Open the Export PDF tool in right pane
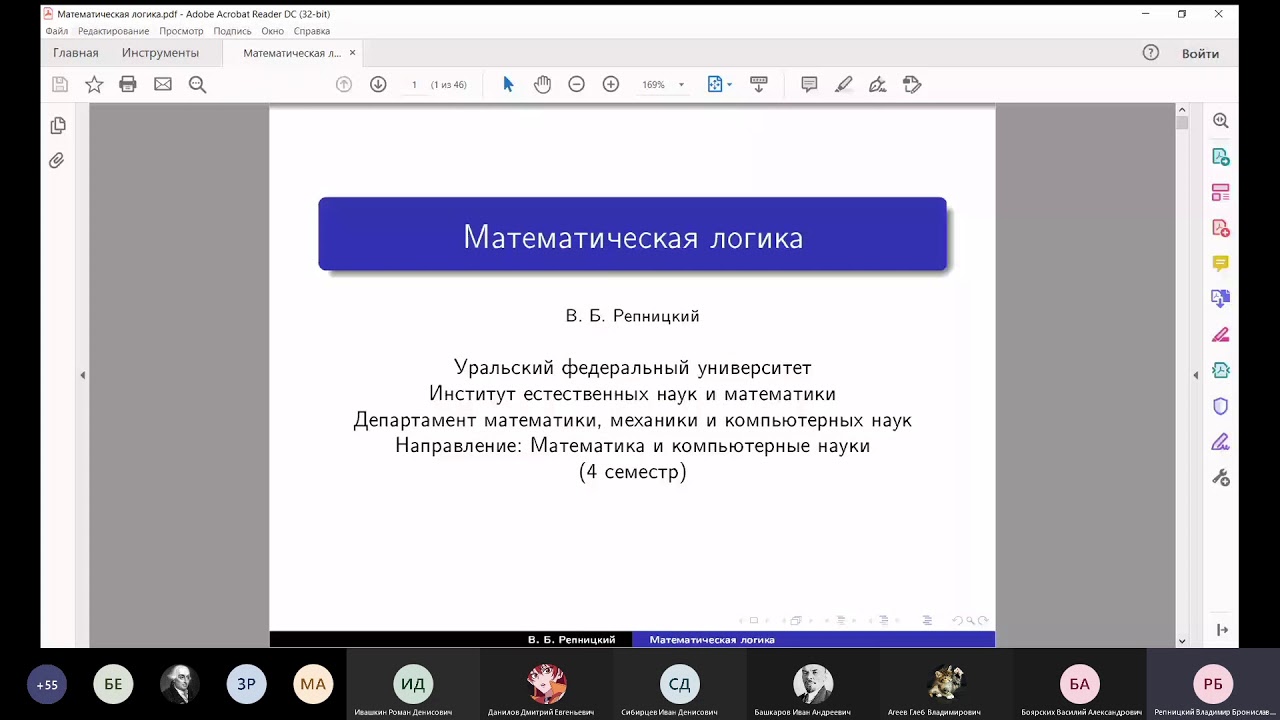1280x720 pixels. [1221, 157]
